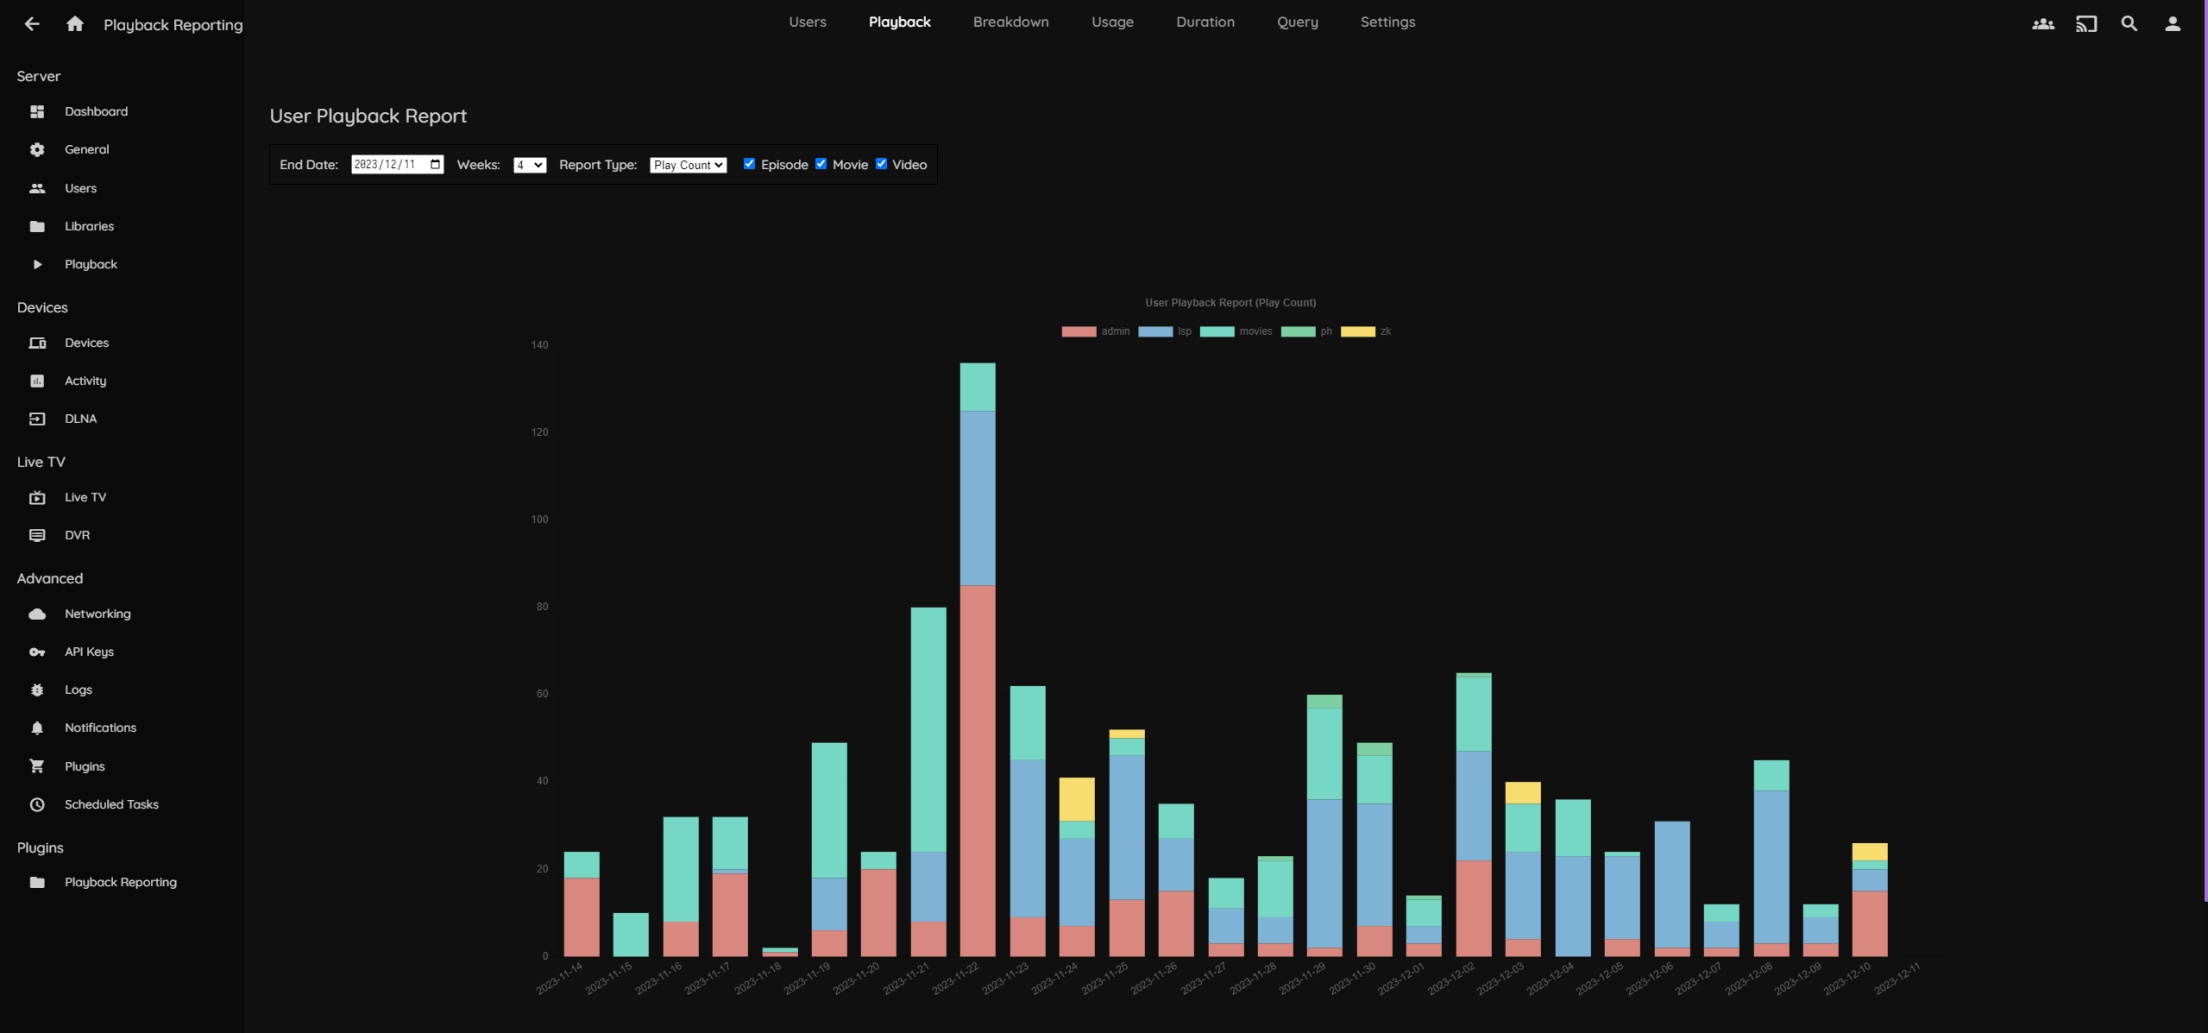Open Playback Reporting plugin link
Image resolution: width=2208 pixels, height=1033 pixels.
tap(120, 883)
